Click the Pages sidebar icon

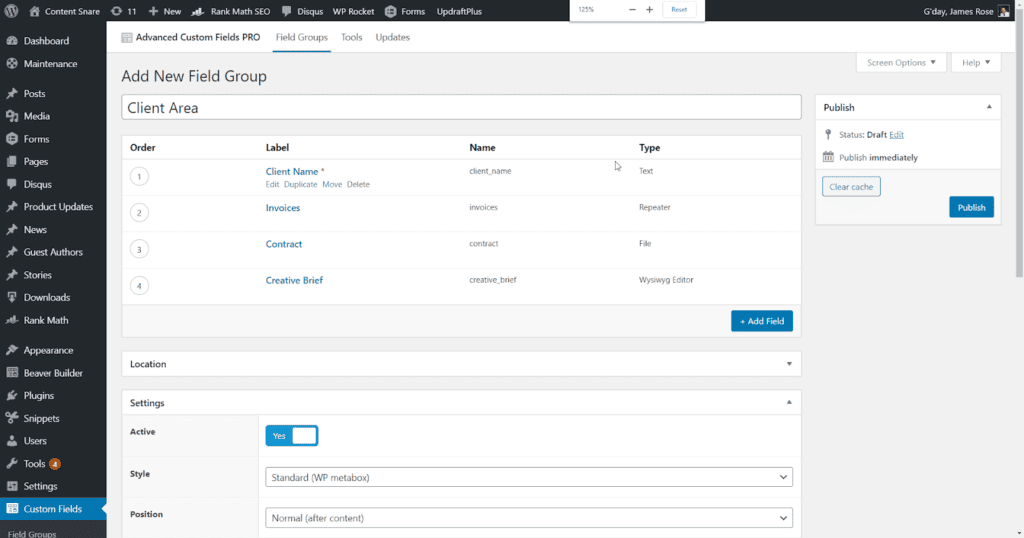click(12, 161)
